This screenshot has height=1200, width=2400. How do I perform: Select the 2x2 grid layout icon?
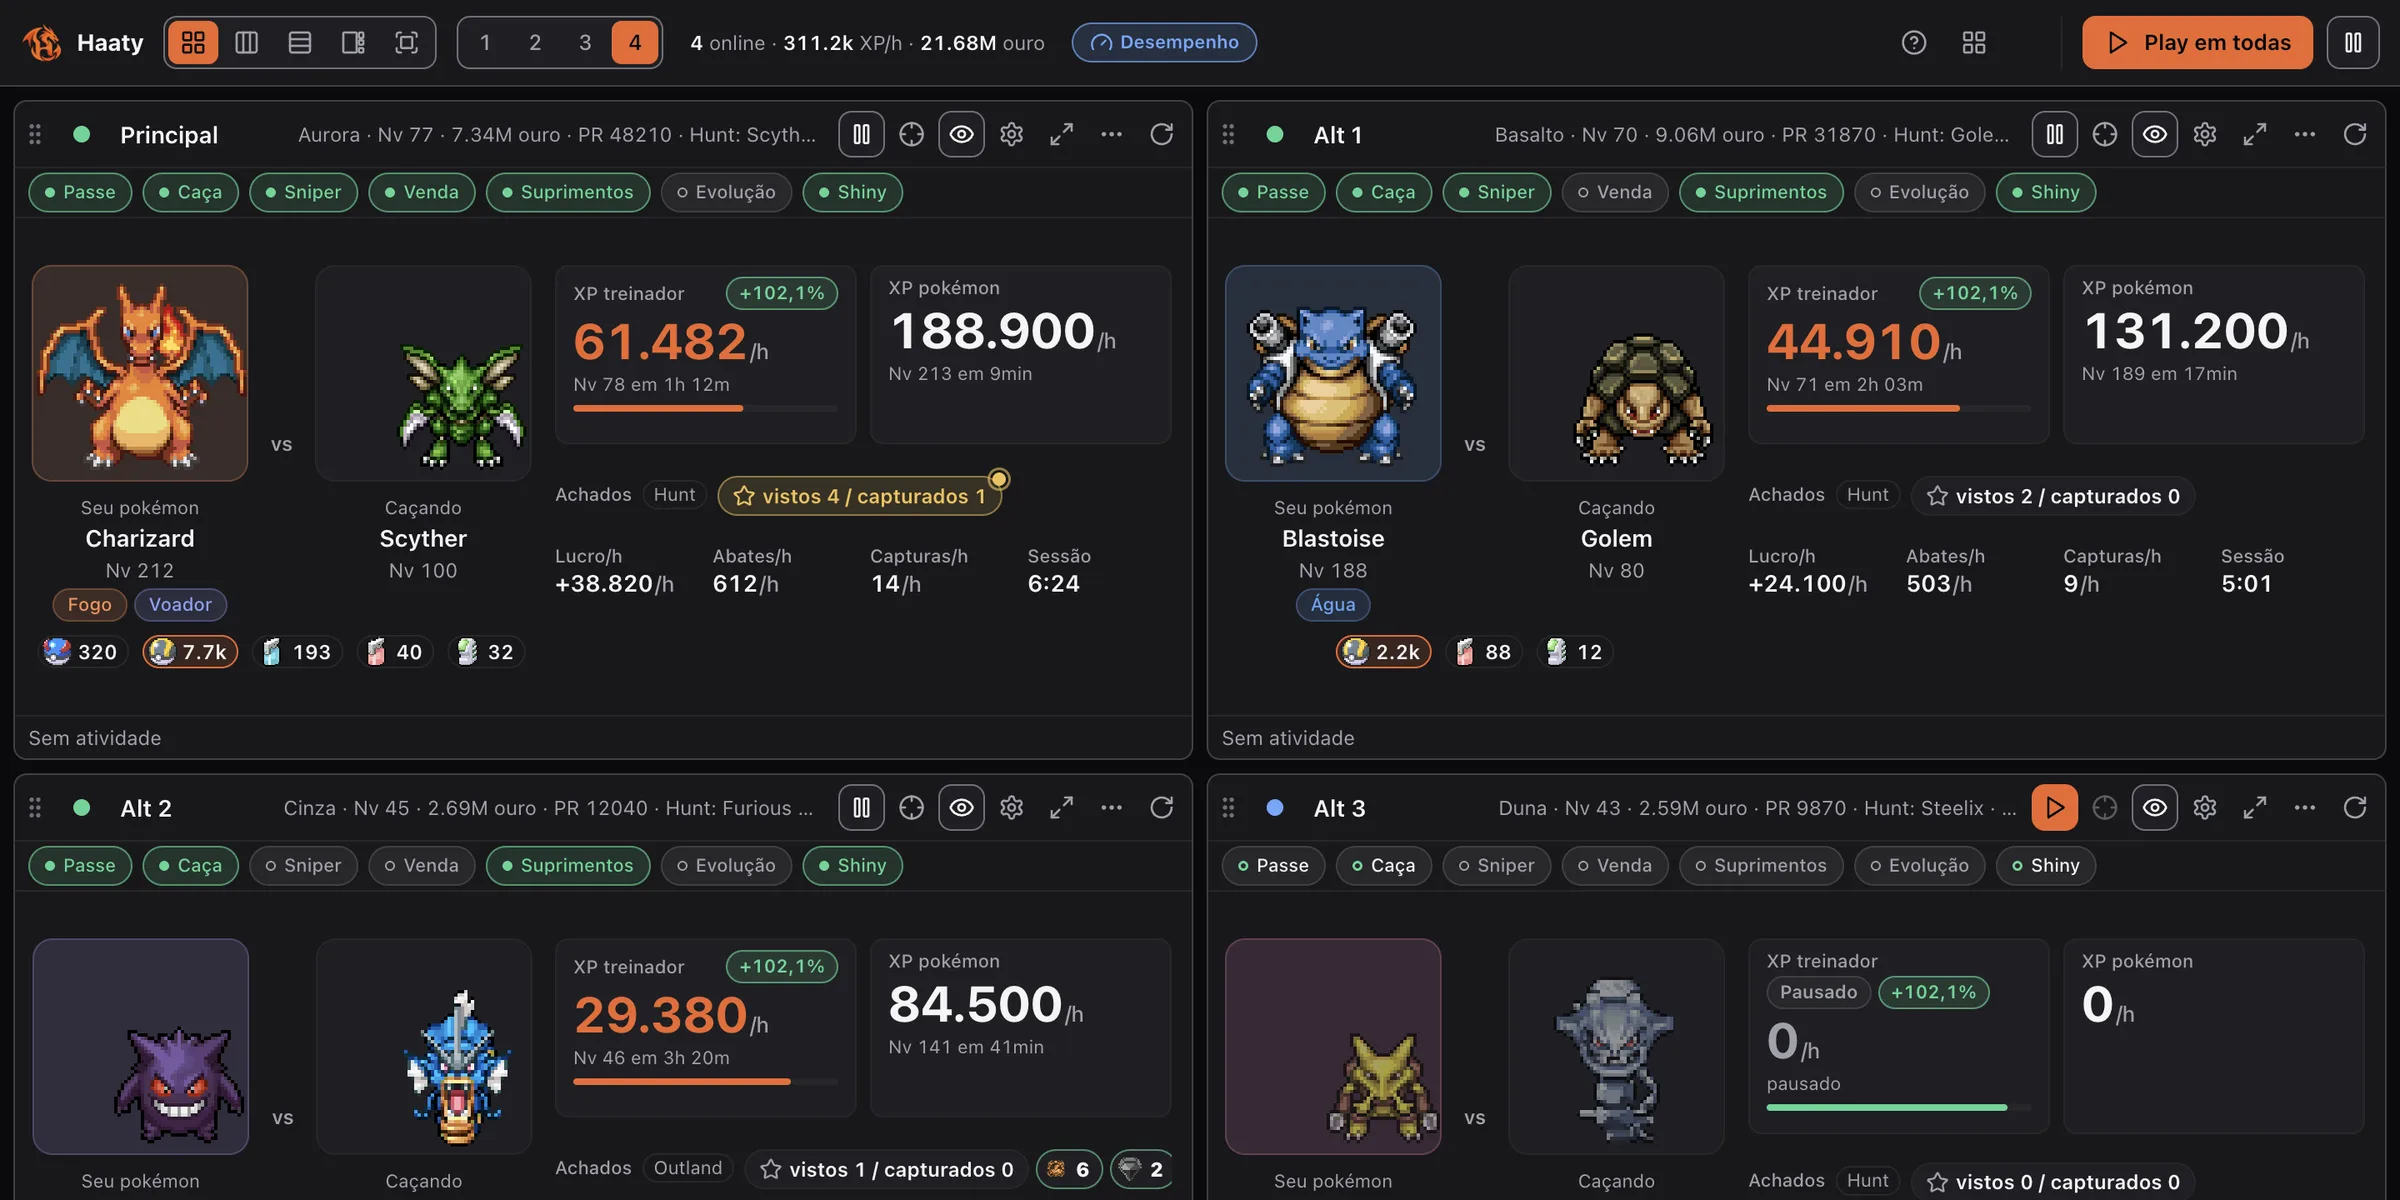click(x=193, y=42)
